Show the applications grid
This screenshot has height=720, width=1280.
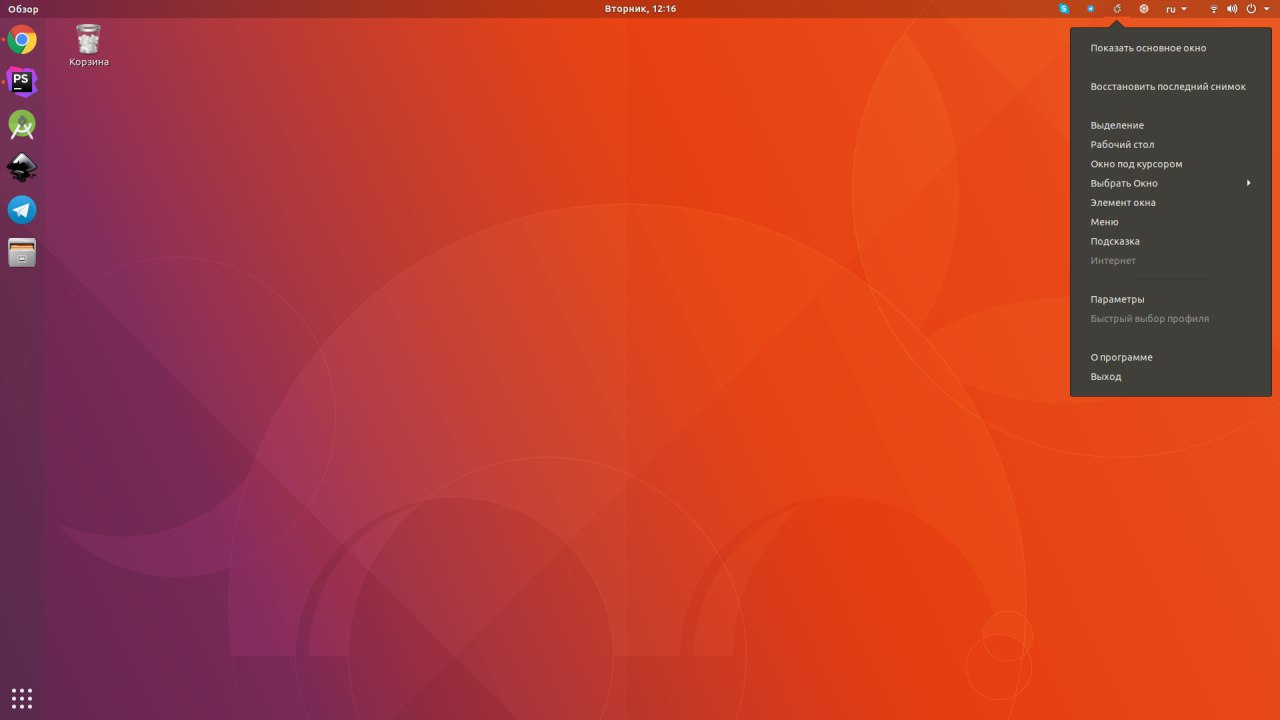pos(22,698)
